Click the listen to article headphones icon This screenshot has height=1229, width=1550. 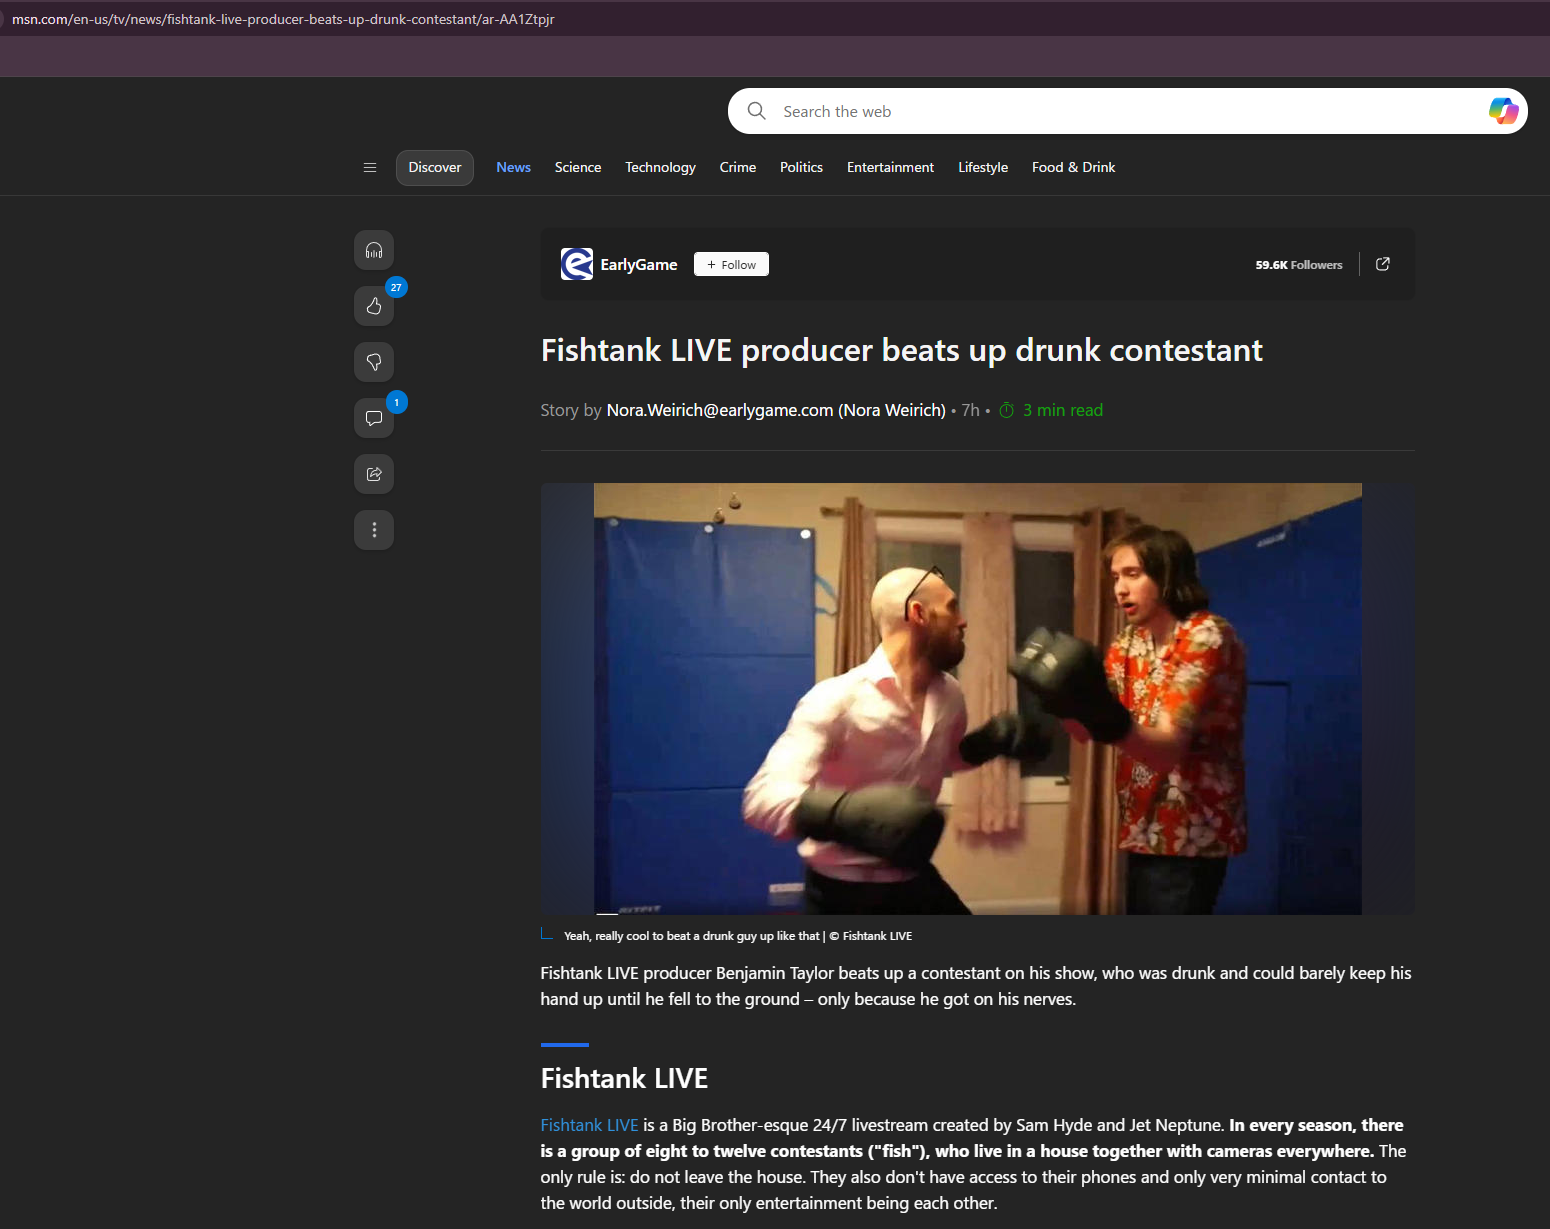374,250
